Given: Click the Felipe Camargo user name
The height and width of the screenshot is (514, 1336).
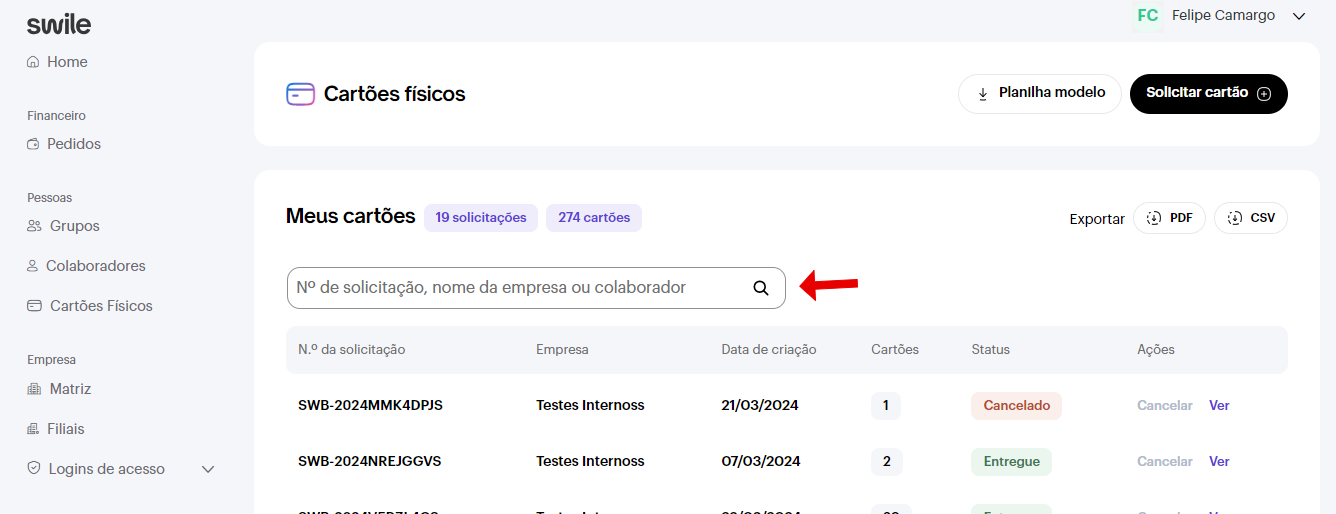Looking at the screenshot, I should [1223, 16].
